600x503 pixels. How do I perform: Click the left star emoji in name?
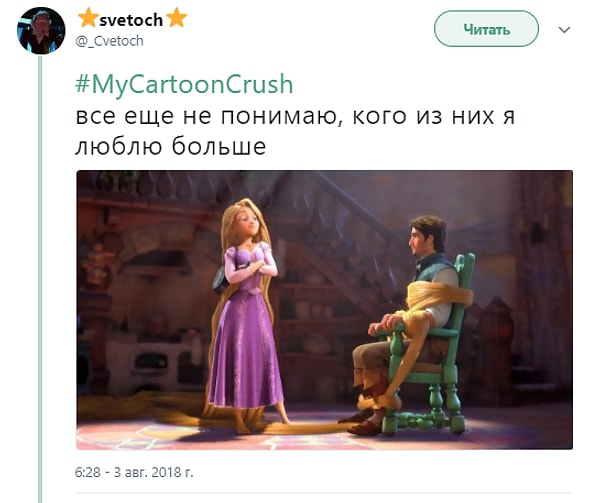(88, 18)
